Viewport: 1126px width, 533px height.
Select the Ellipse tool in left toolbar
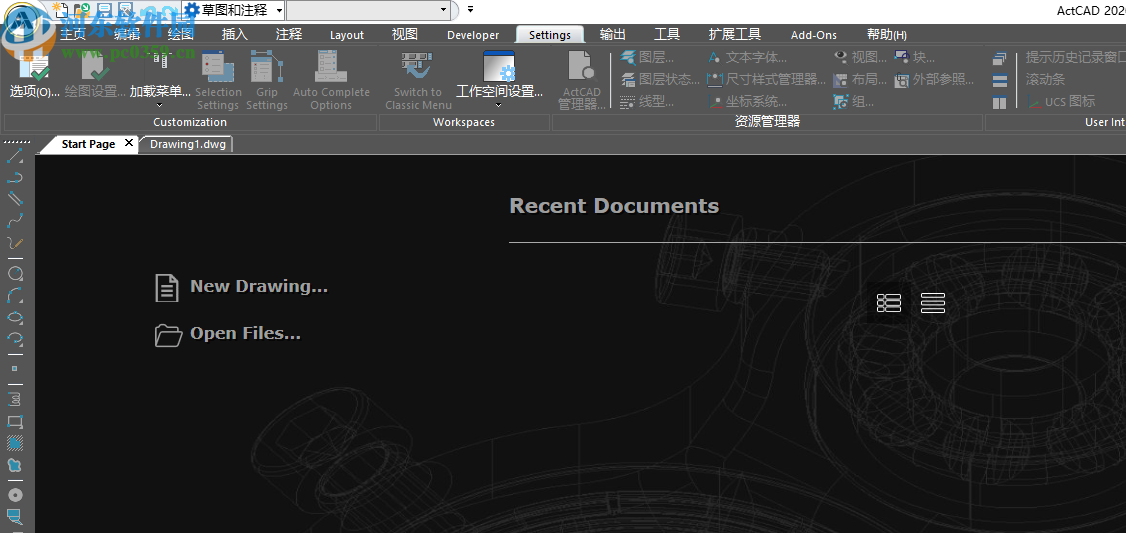click(x=15, y=318)
